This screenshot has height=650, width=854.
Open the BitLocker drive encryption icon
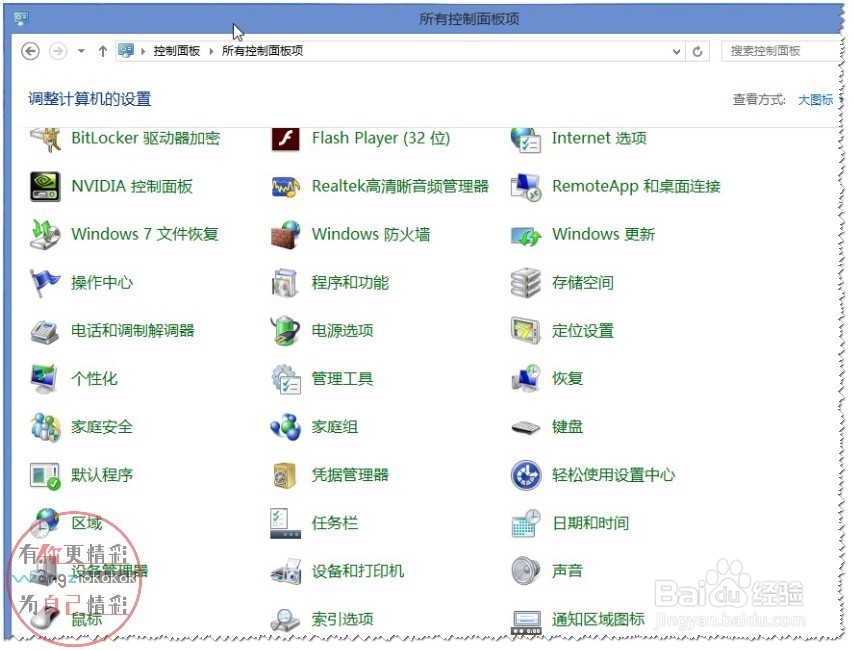pyautogui.click(x=45, y=139)
